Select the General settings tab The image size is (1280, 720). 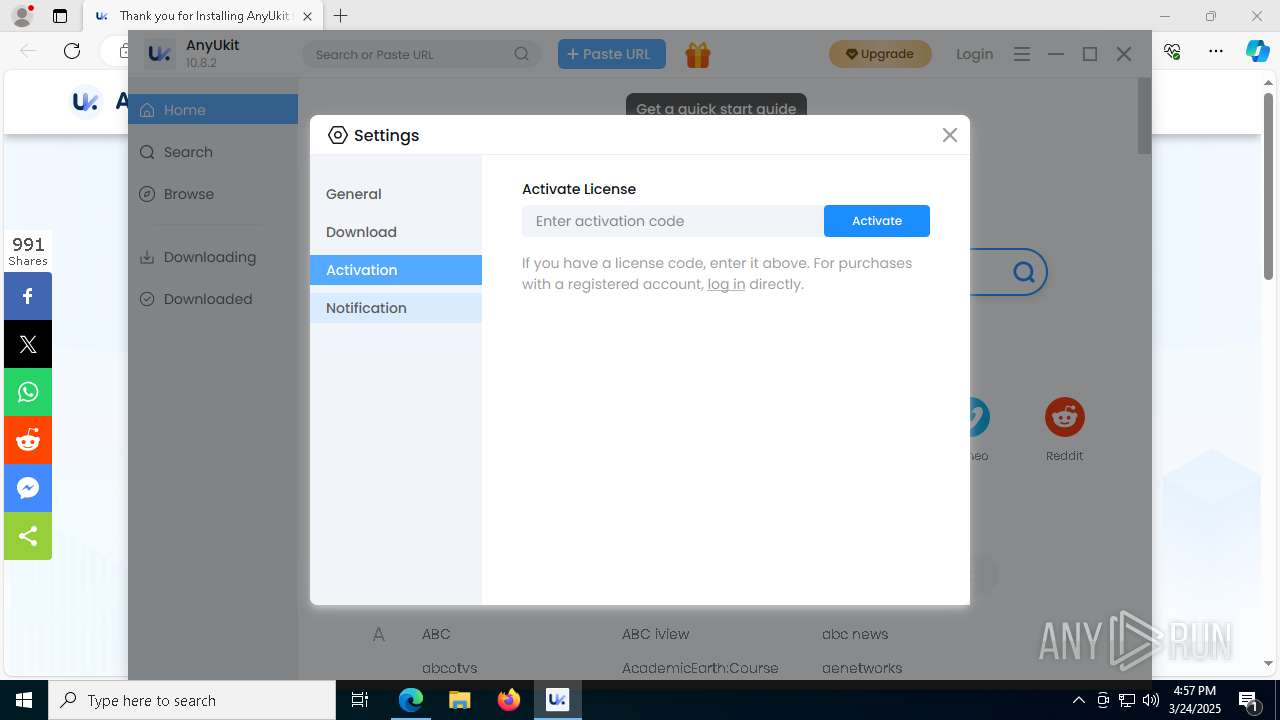point(396,194)
